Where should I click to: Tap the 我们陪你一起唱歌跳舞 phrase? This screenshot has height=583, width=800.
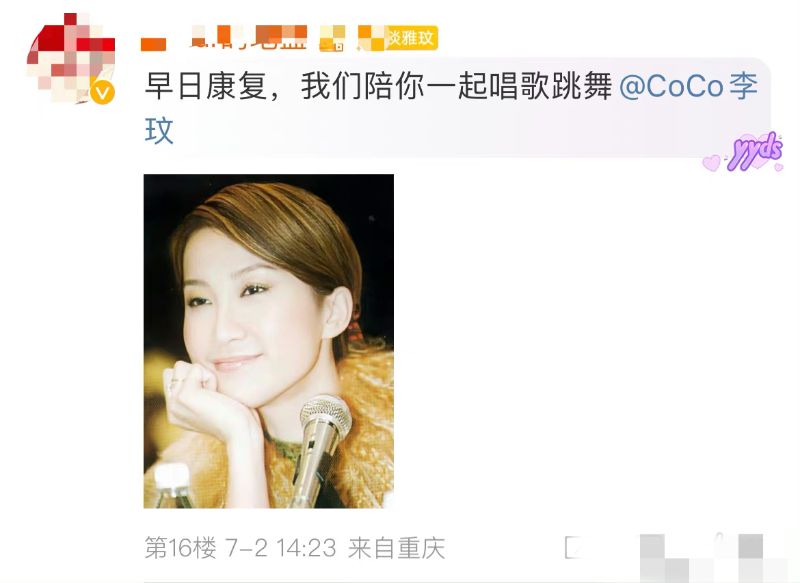pyautogui.click(x=457, y=86)
